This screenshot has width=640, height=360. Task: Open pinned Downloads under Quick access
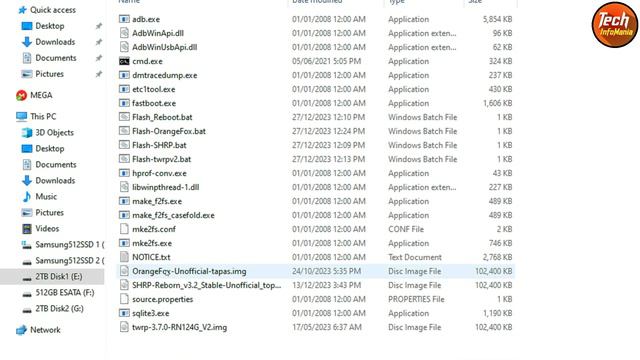[55, 42]
